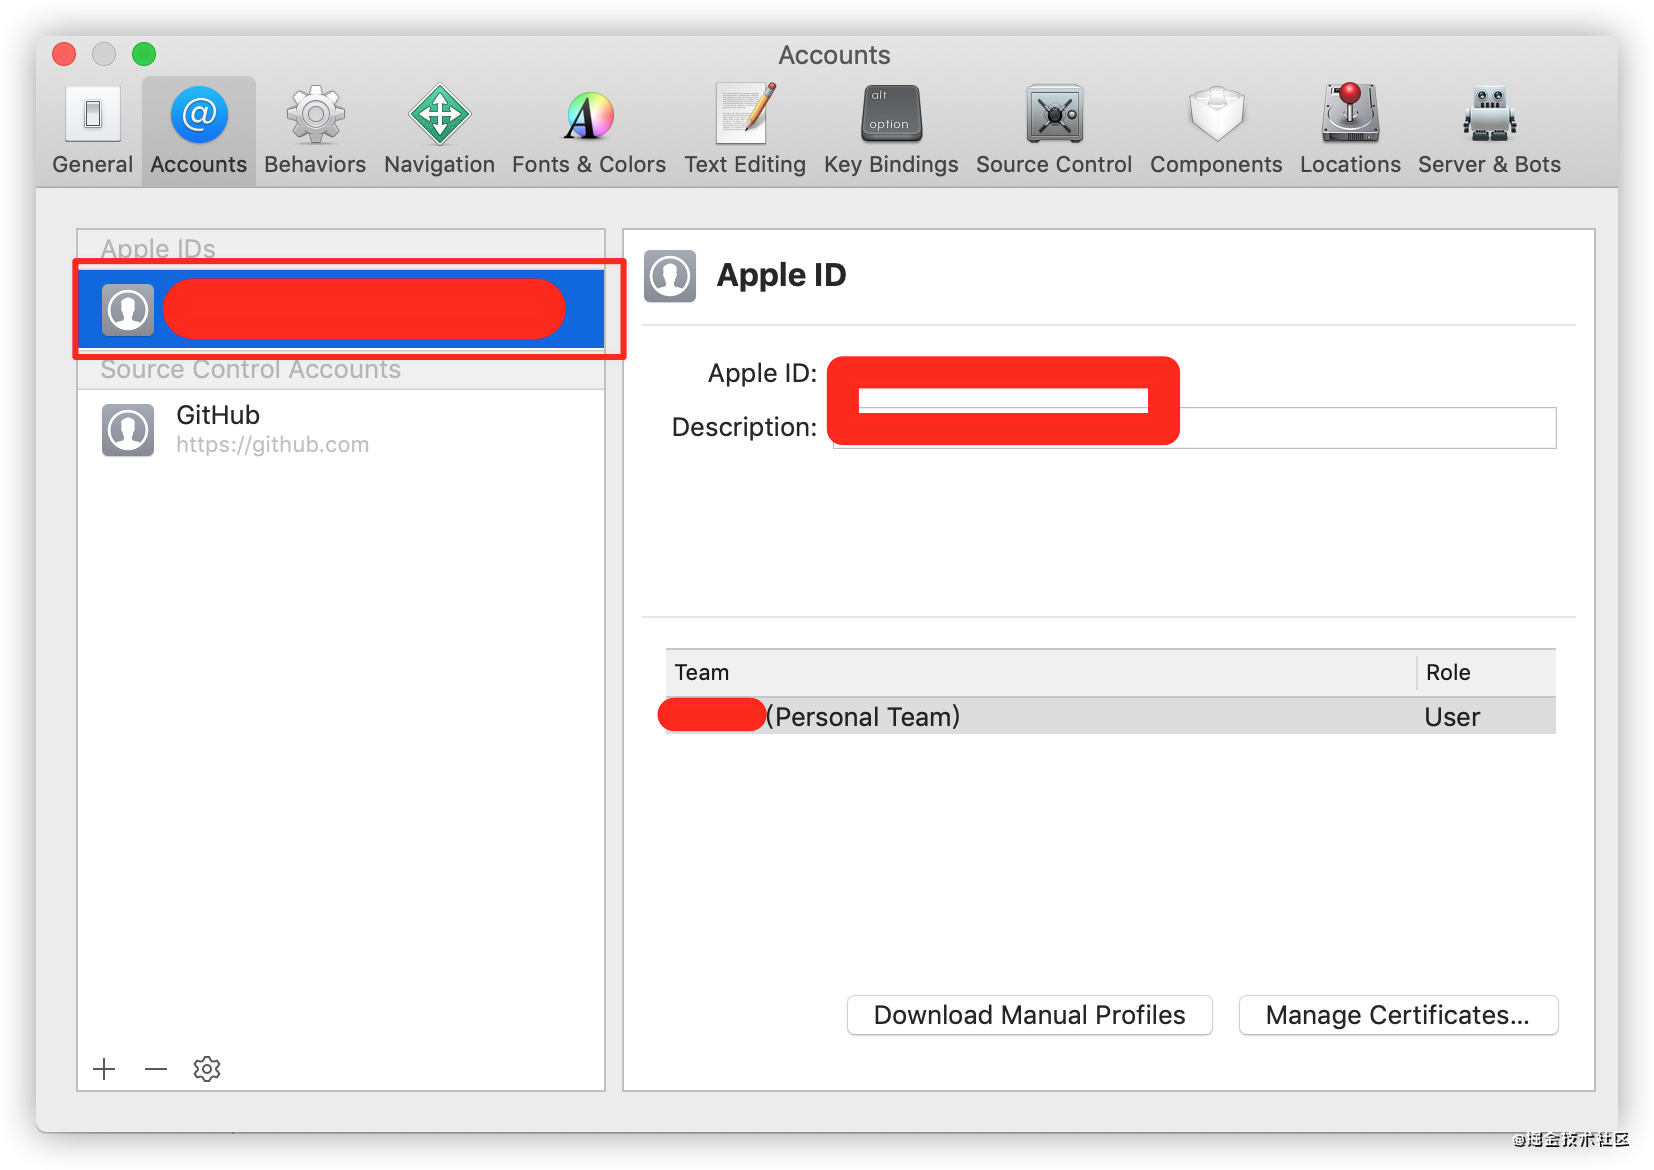Open the Key Bindings preferences
1654x1170 pixels.
pyautogui.click(x=891, y=131)
